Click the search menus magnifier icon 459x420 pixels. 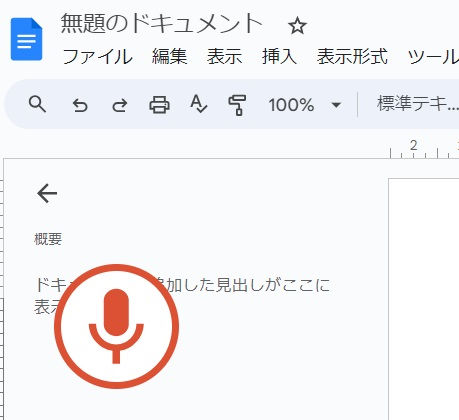tap(37, 104)
